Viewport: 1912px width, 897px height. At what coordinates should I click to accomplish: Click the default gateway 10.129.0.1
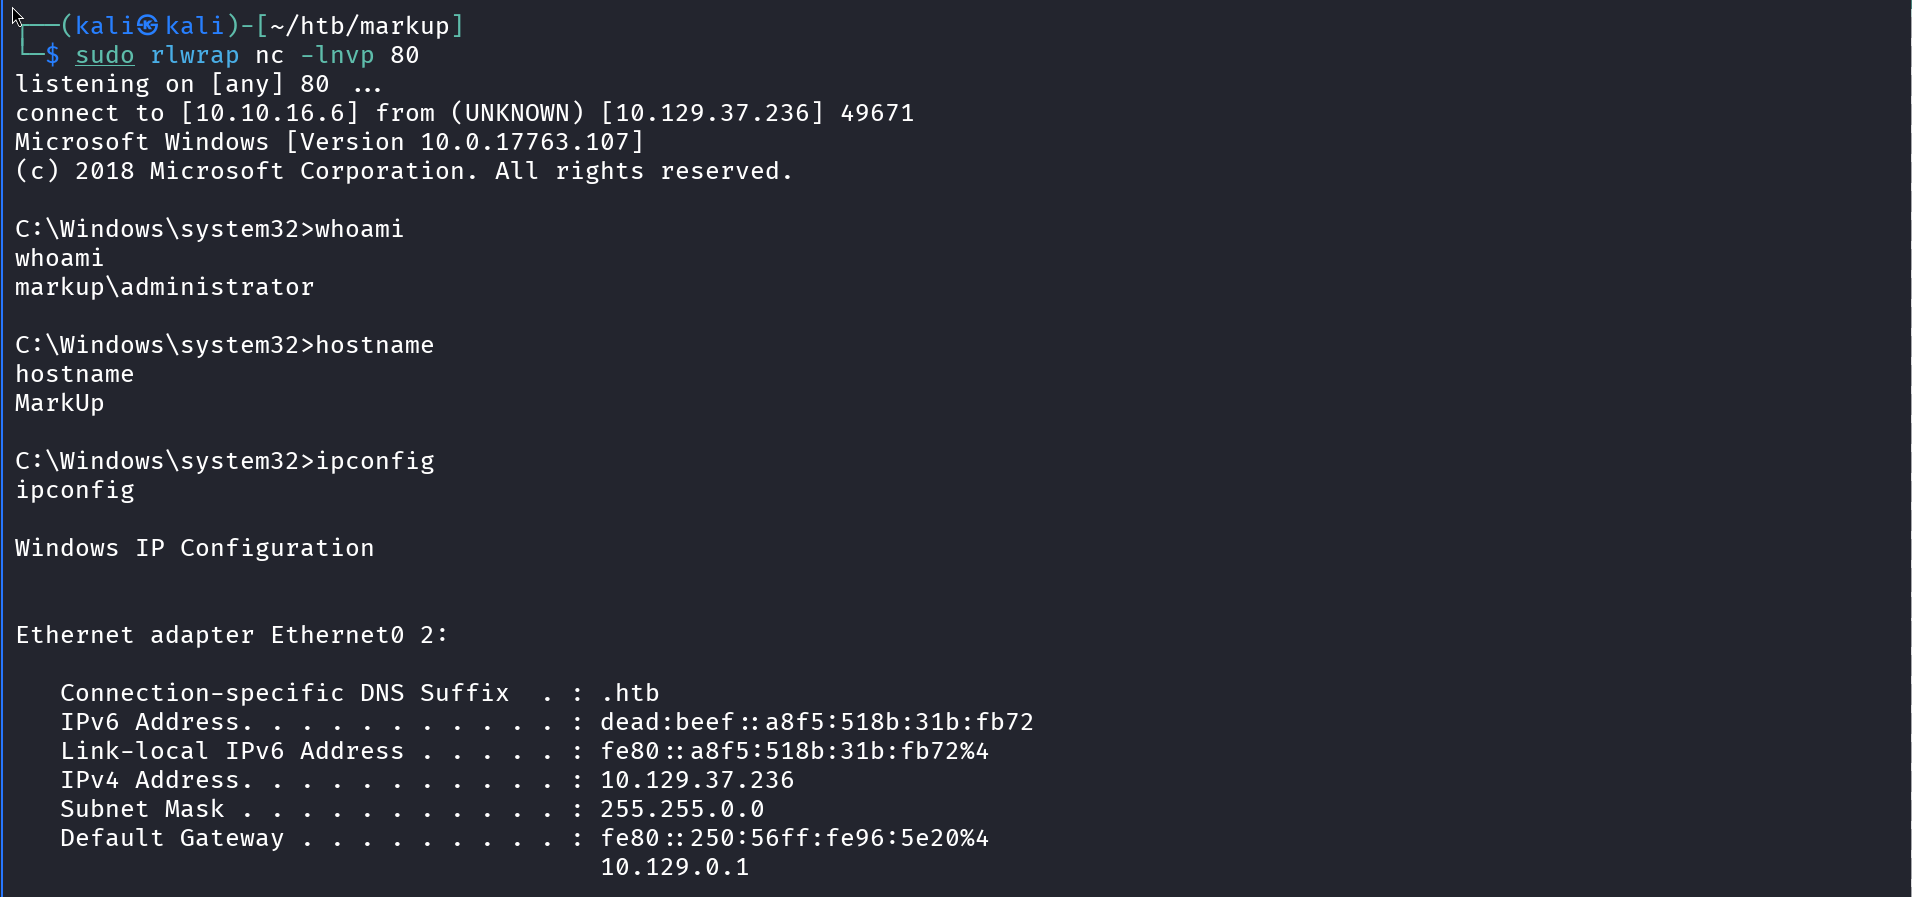pyautogui.click(x=675, y=867)
